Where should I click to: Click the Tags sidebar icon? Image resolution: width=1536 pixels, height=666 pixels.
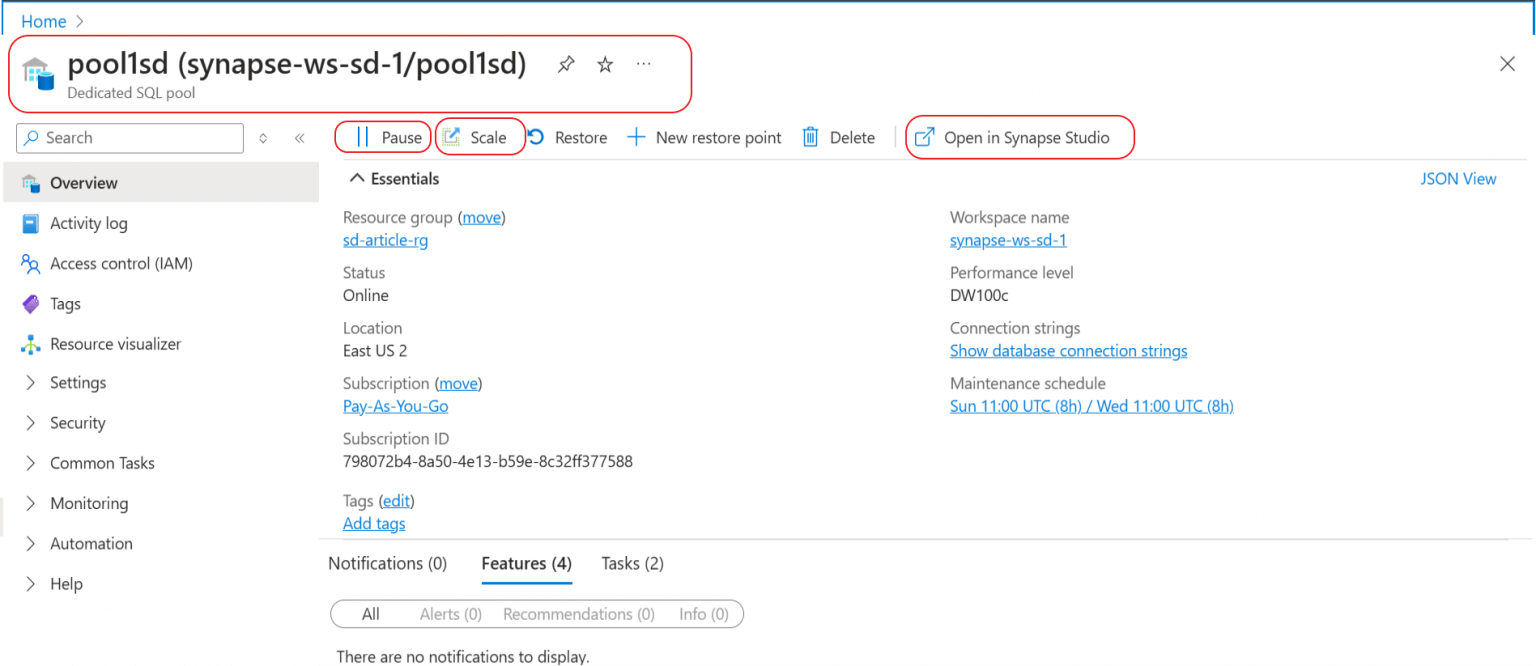click(x=31, y=304)
